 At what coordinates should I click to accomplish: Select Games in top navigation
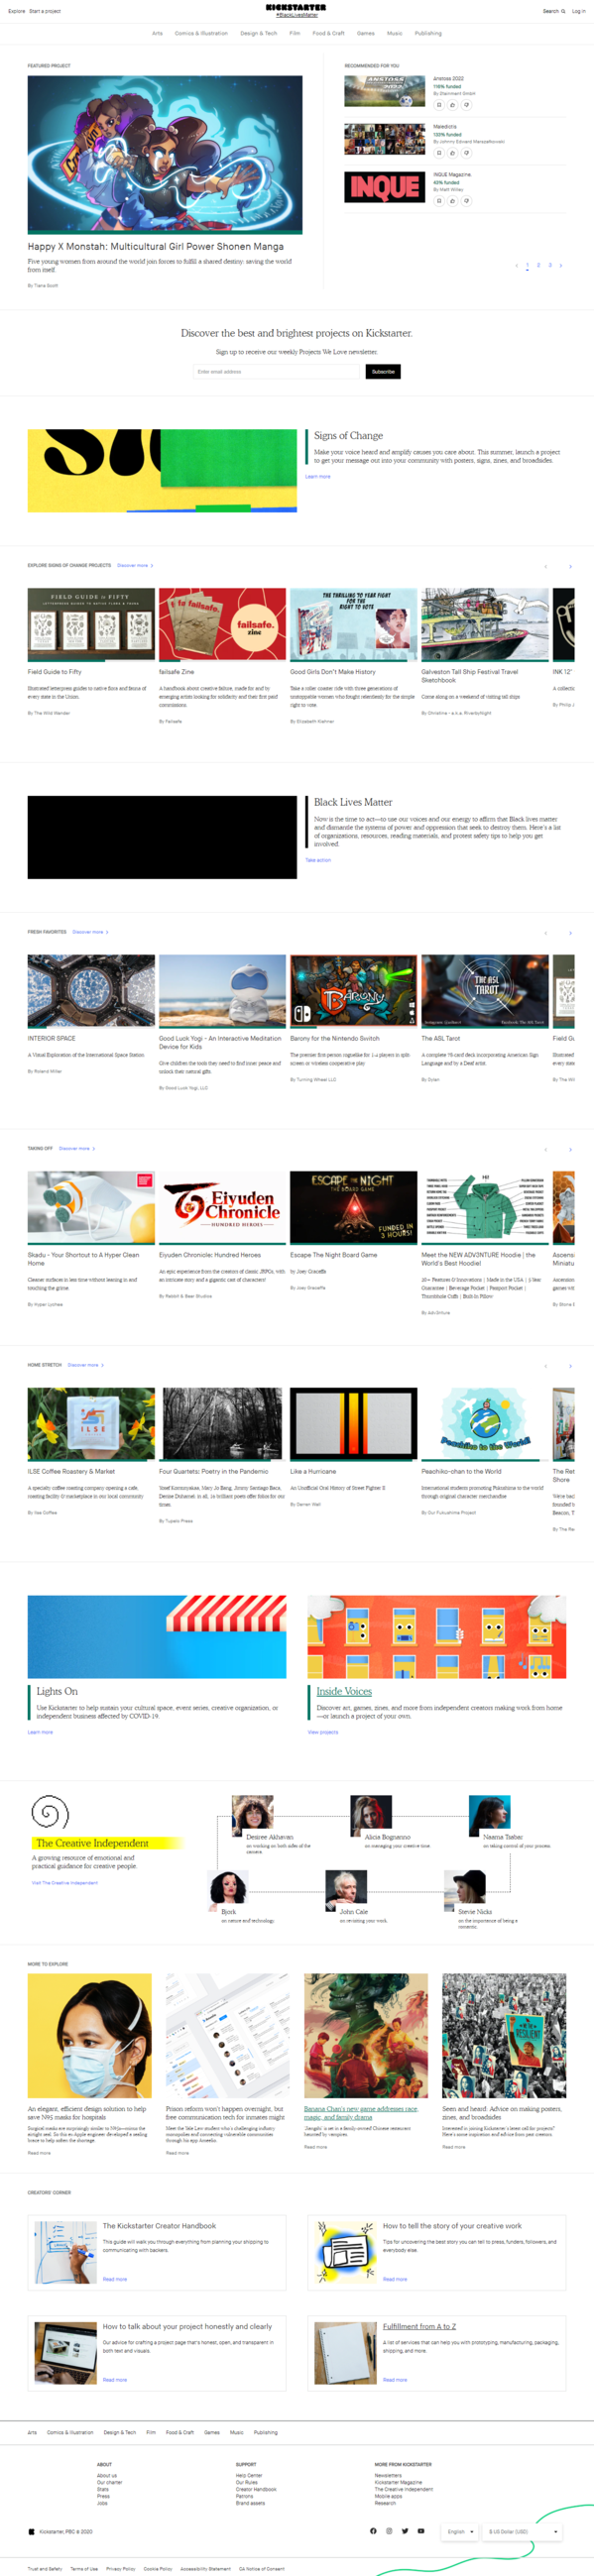(366, 33)
